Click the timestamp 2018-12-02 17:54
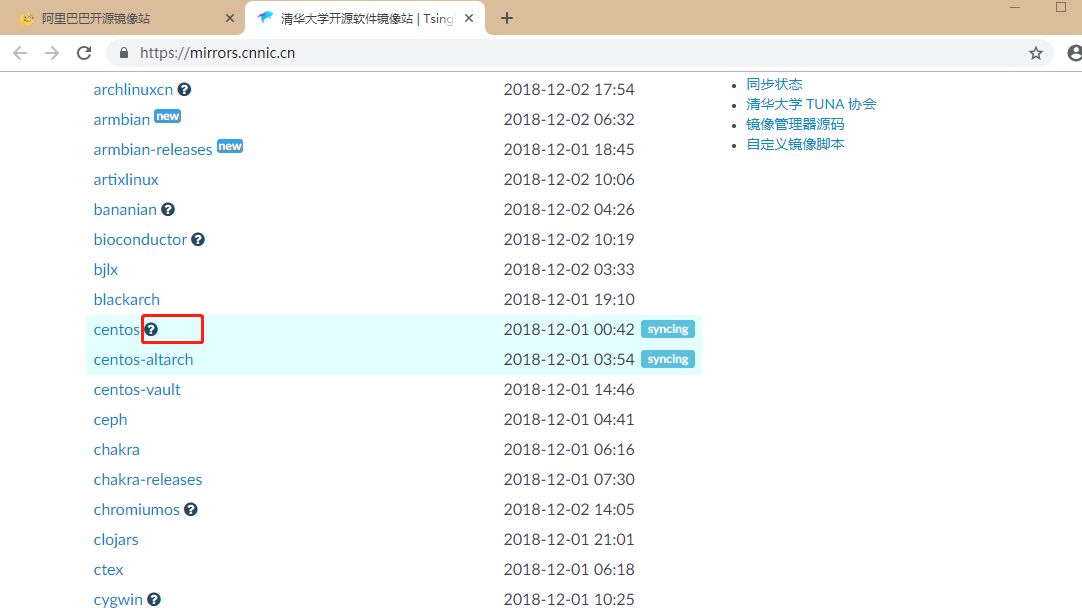This screenshot has width=1082, height=608. click(x=569, y=90)
